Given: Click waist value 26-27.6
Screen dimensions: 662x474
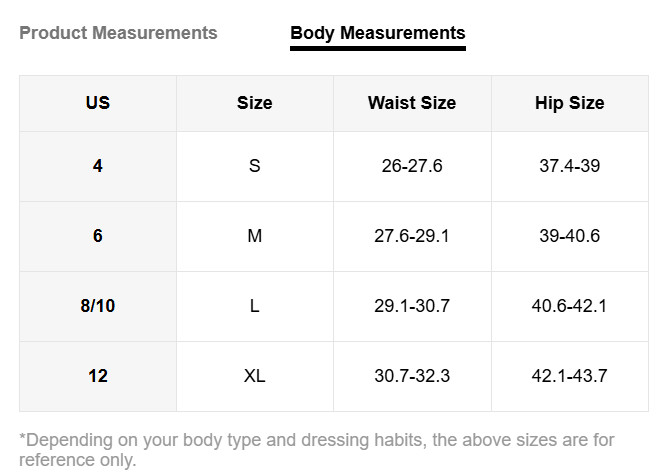Looking at the screenshot, I should pos(412,166).
